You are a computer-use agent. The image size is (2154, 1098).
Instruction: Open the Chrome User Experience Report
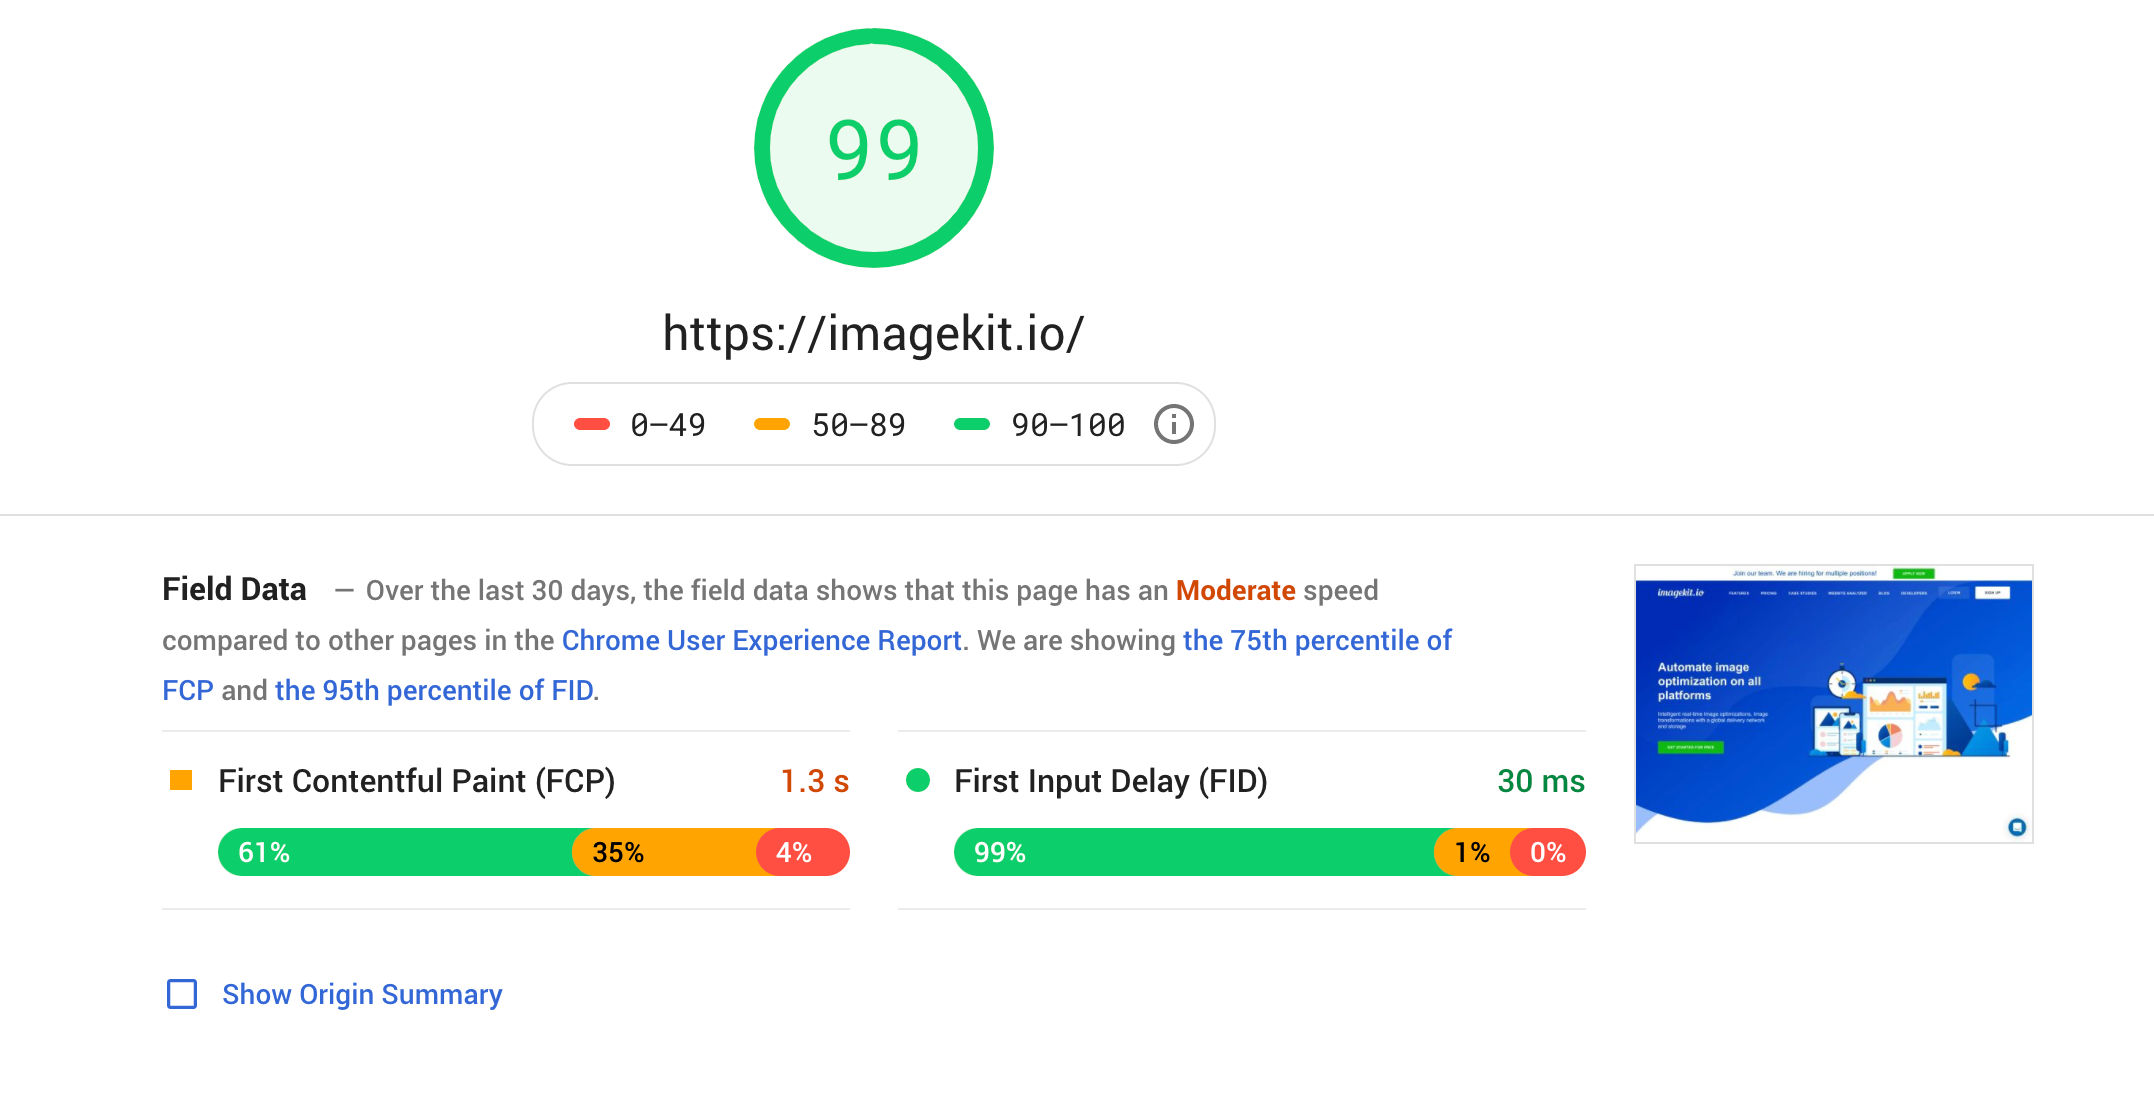(760, 639)
